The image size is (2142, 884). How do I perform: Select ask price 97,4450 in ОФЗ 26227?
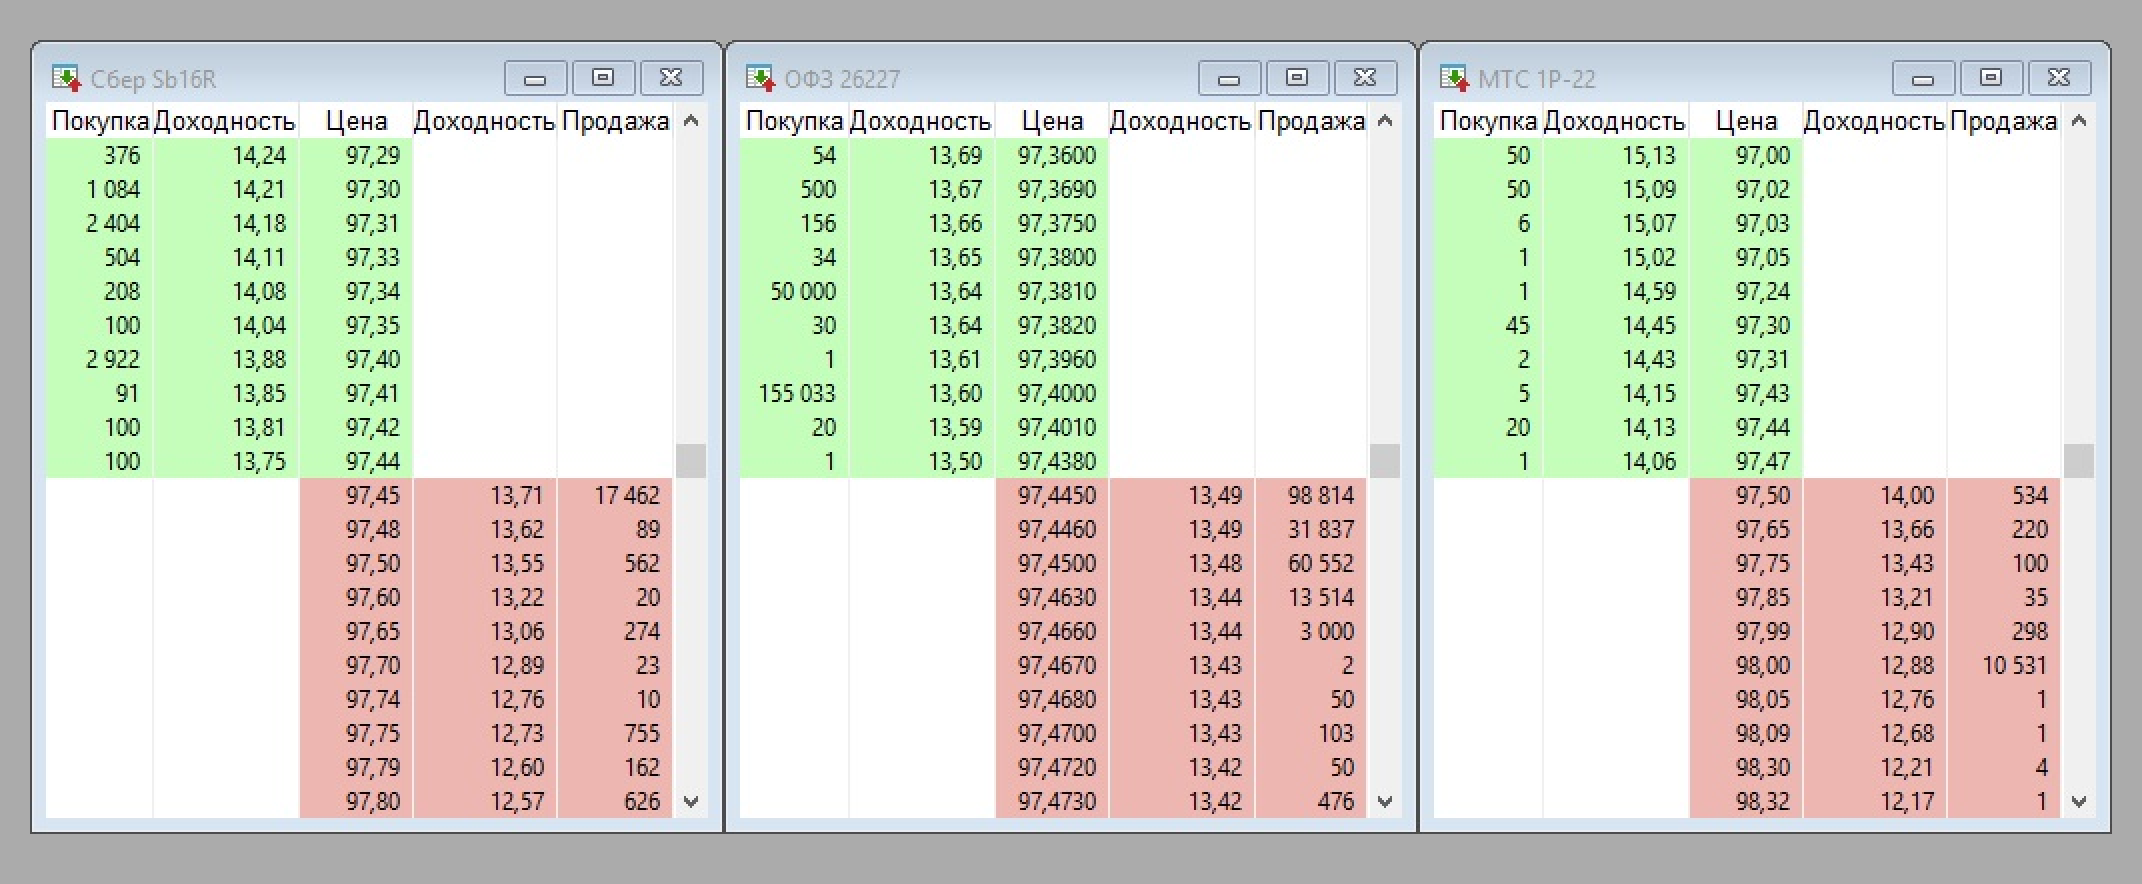[1057, 495]
